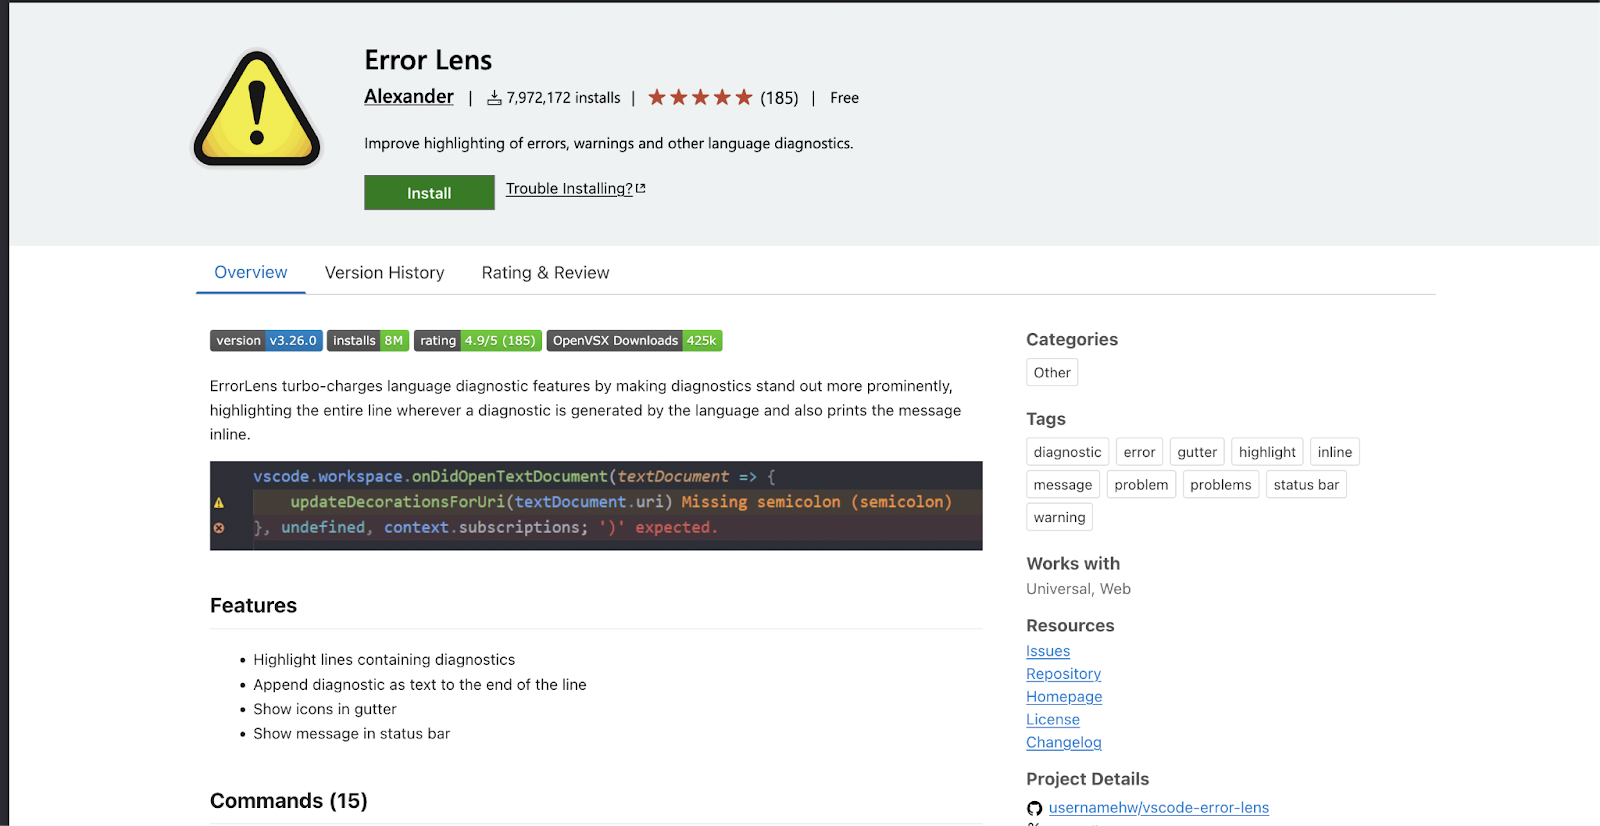Click the rating 4.9/5 badge
Screen dimensions: 1600x826
[478, 340]
